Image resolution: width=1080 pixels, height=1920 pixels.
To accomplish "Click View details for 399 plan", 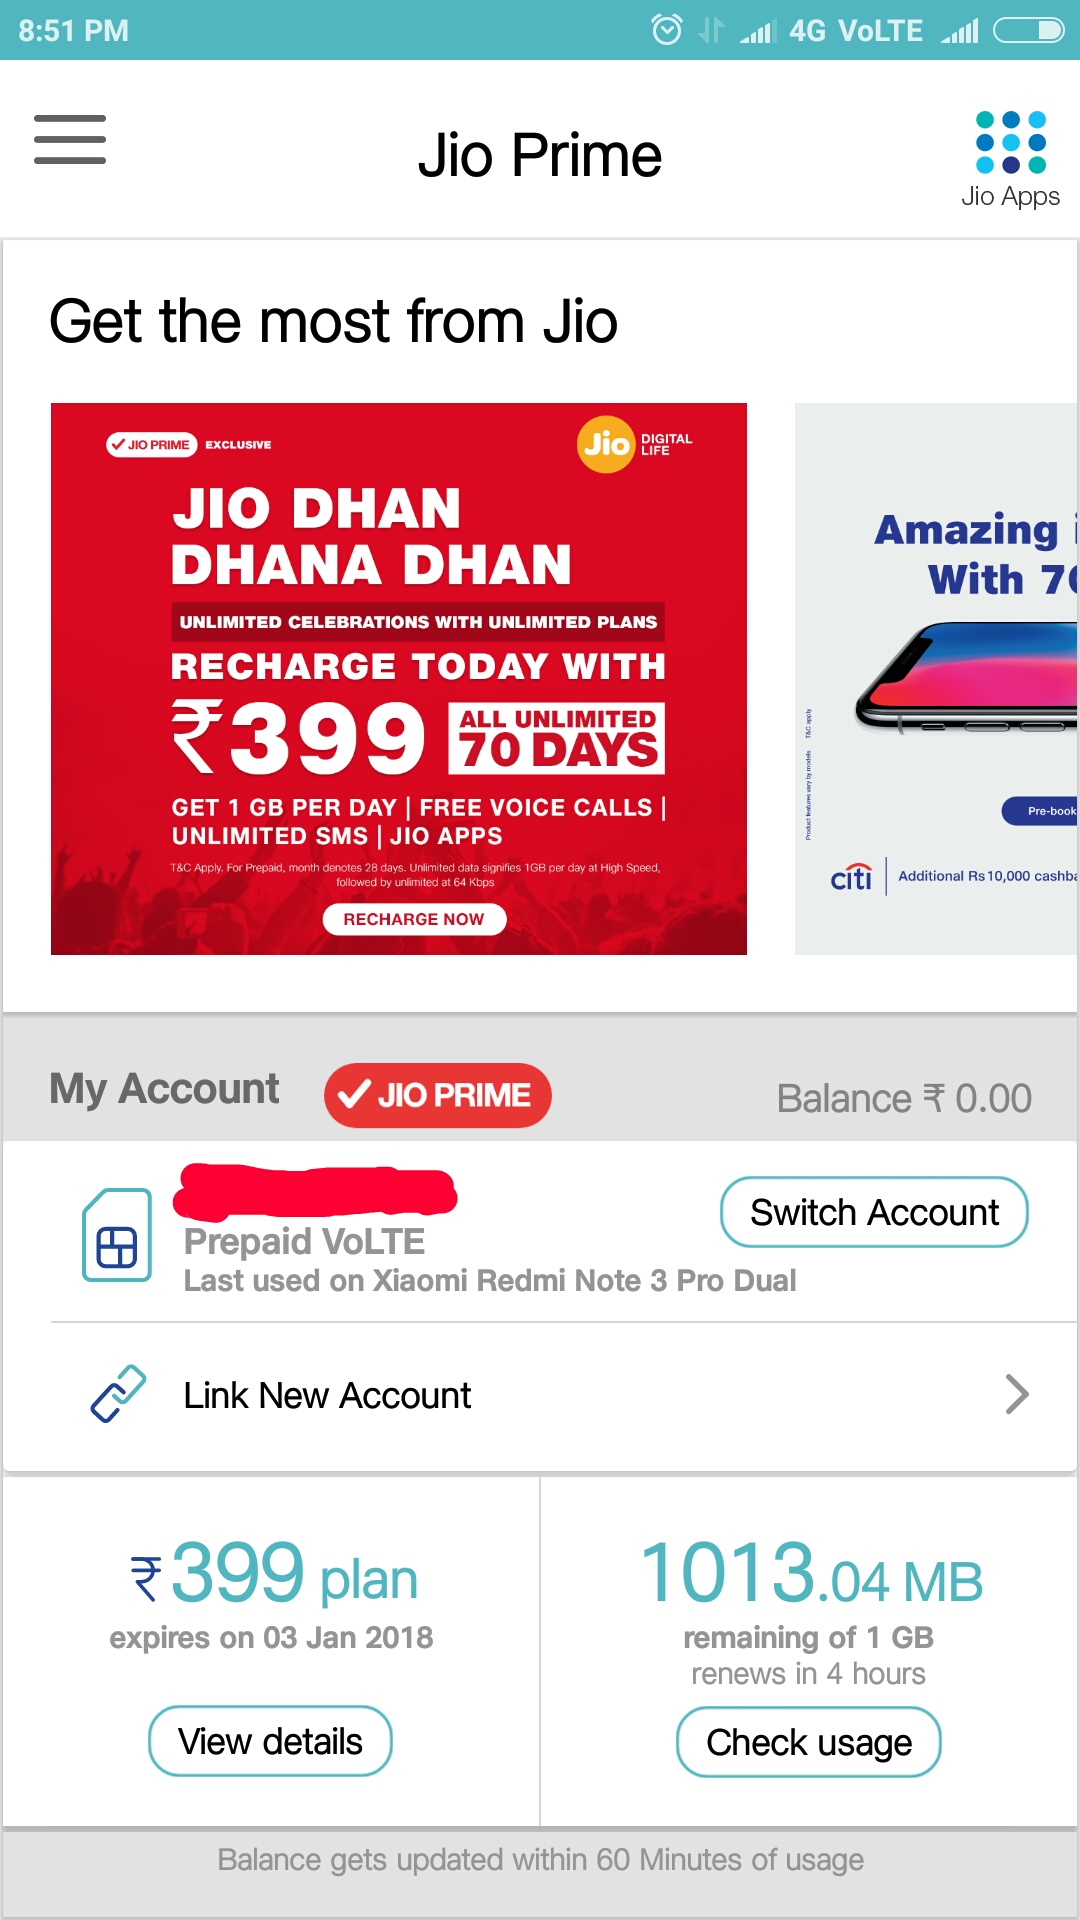I will [x=270, y=1741].
